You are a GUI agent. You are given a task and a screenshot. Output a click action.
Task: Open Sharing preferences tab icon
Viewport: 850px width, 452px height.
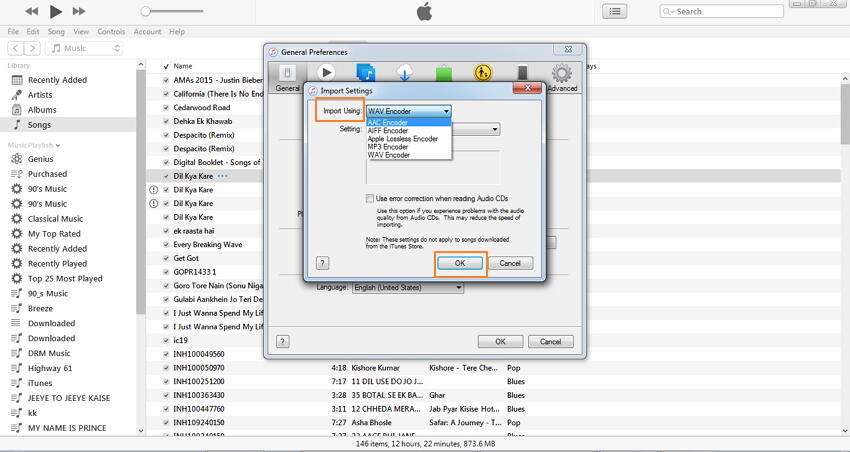click(x=366, y=73)
